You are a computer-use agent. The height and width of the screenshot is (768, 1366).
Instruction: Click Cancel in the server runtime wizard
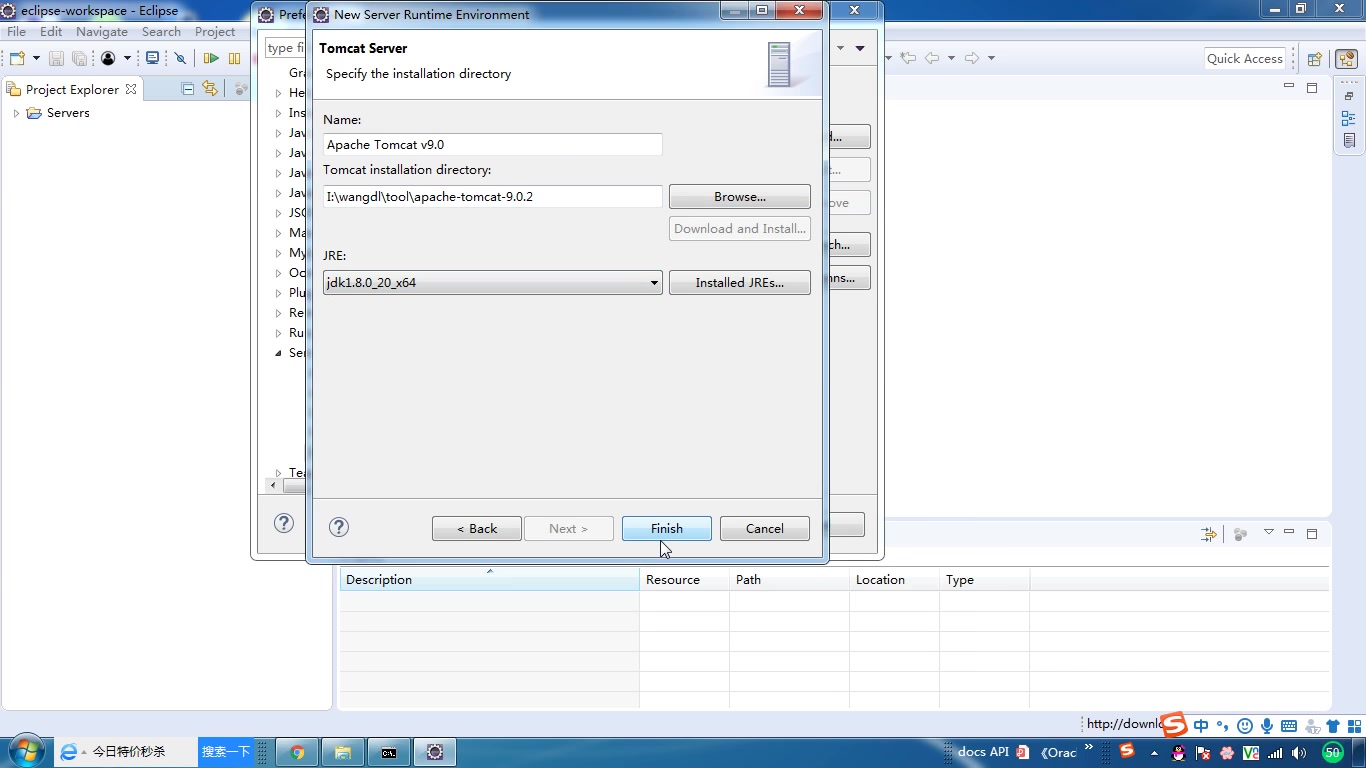(x=765, y=529)
